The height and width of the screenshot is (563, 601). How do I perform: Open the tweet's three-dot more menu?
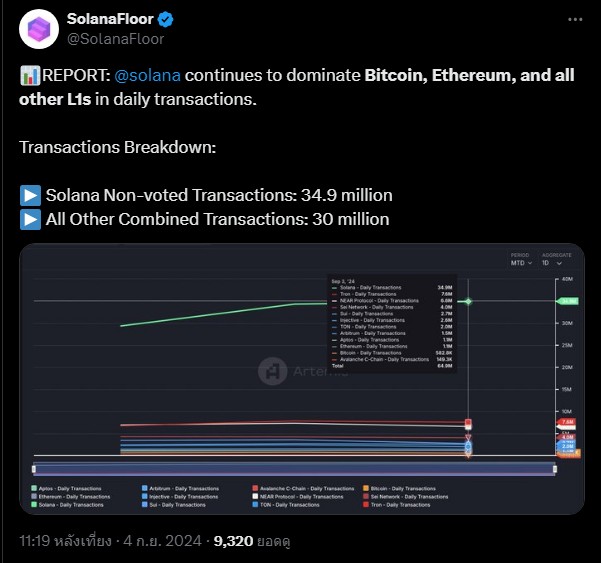pyautogui.click(x=575, y=20)
